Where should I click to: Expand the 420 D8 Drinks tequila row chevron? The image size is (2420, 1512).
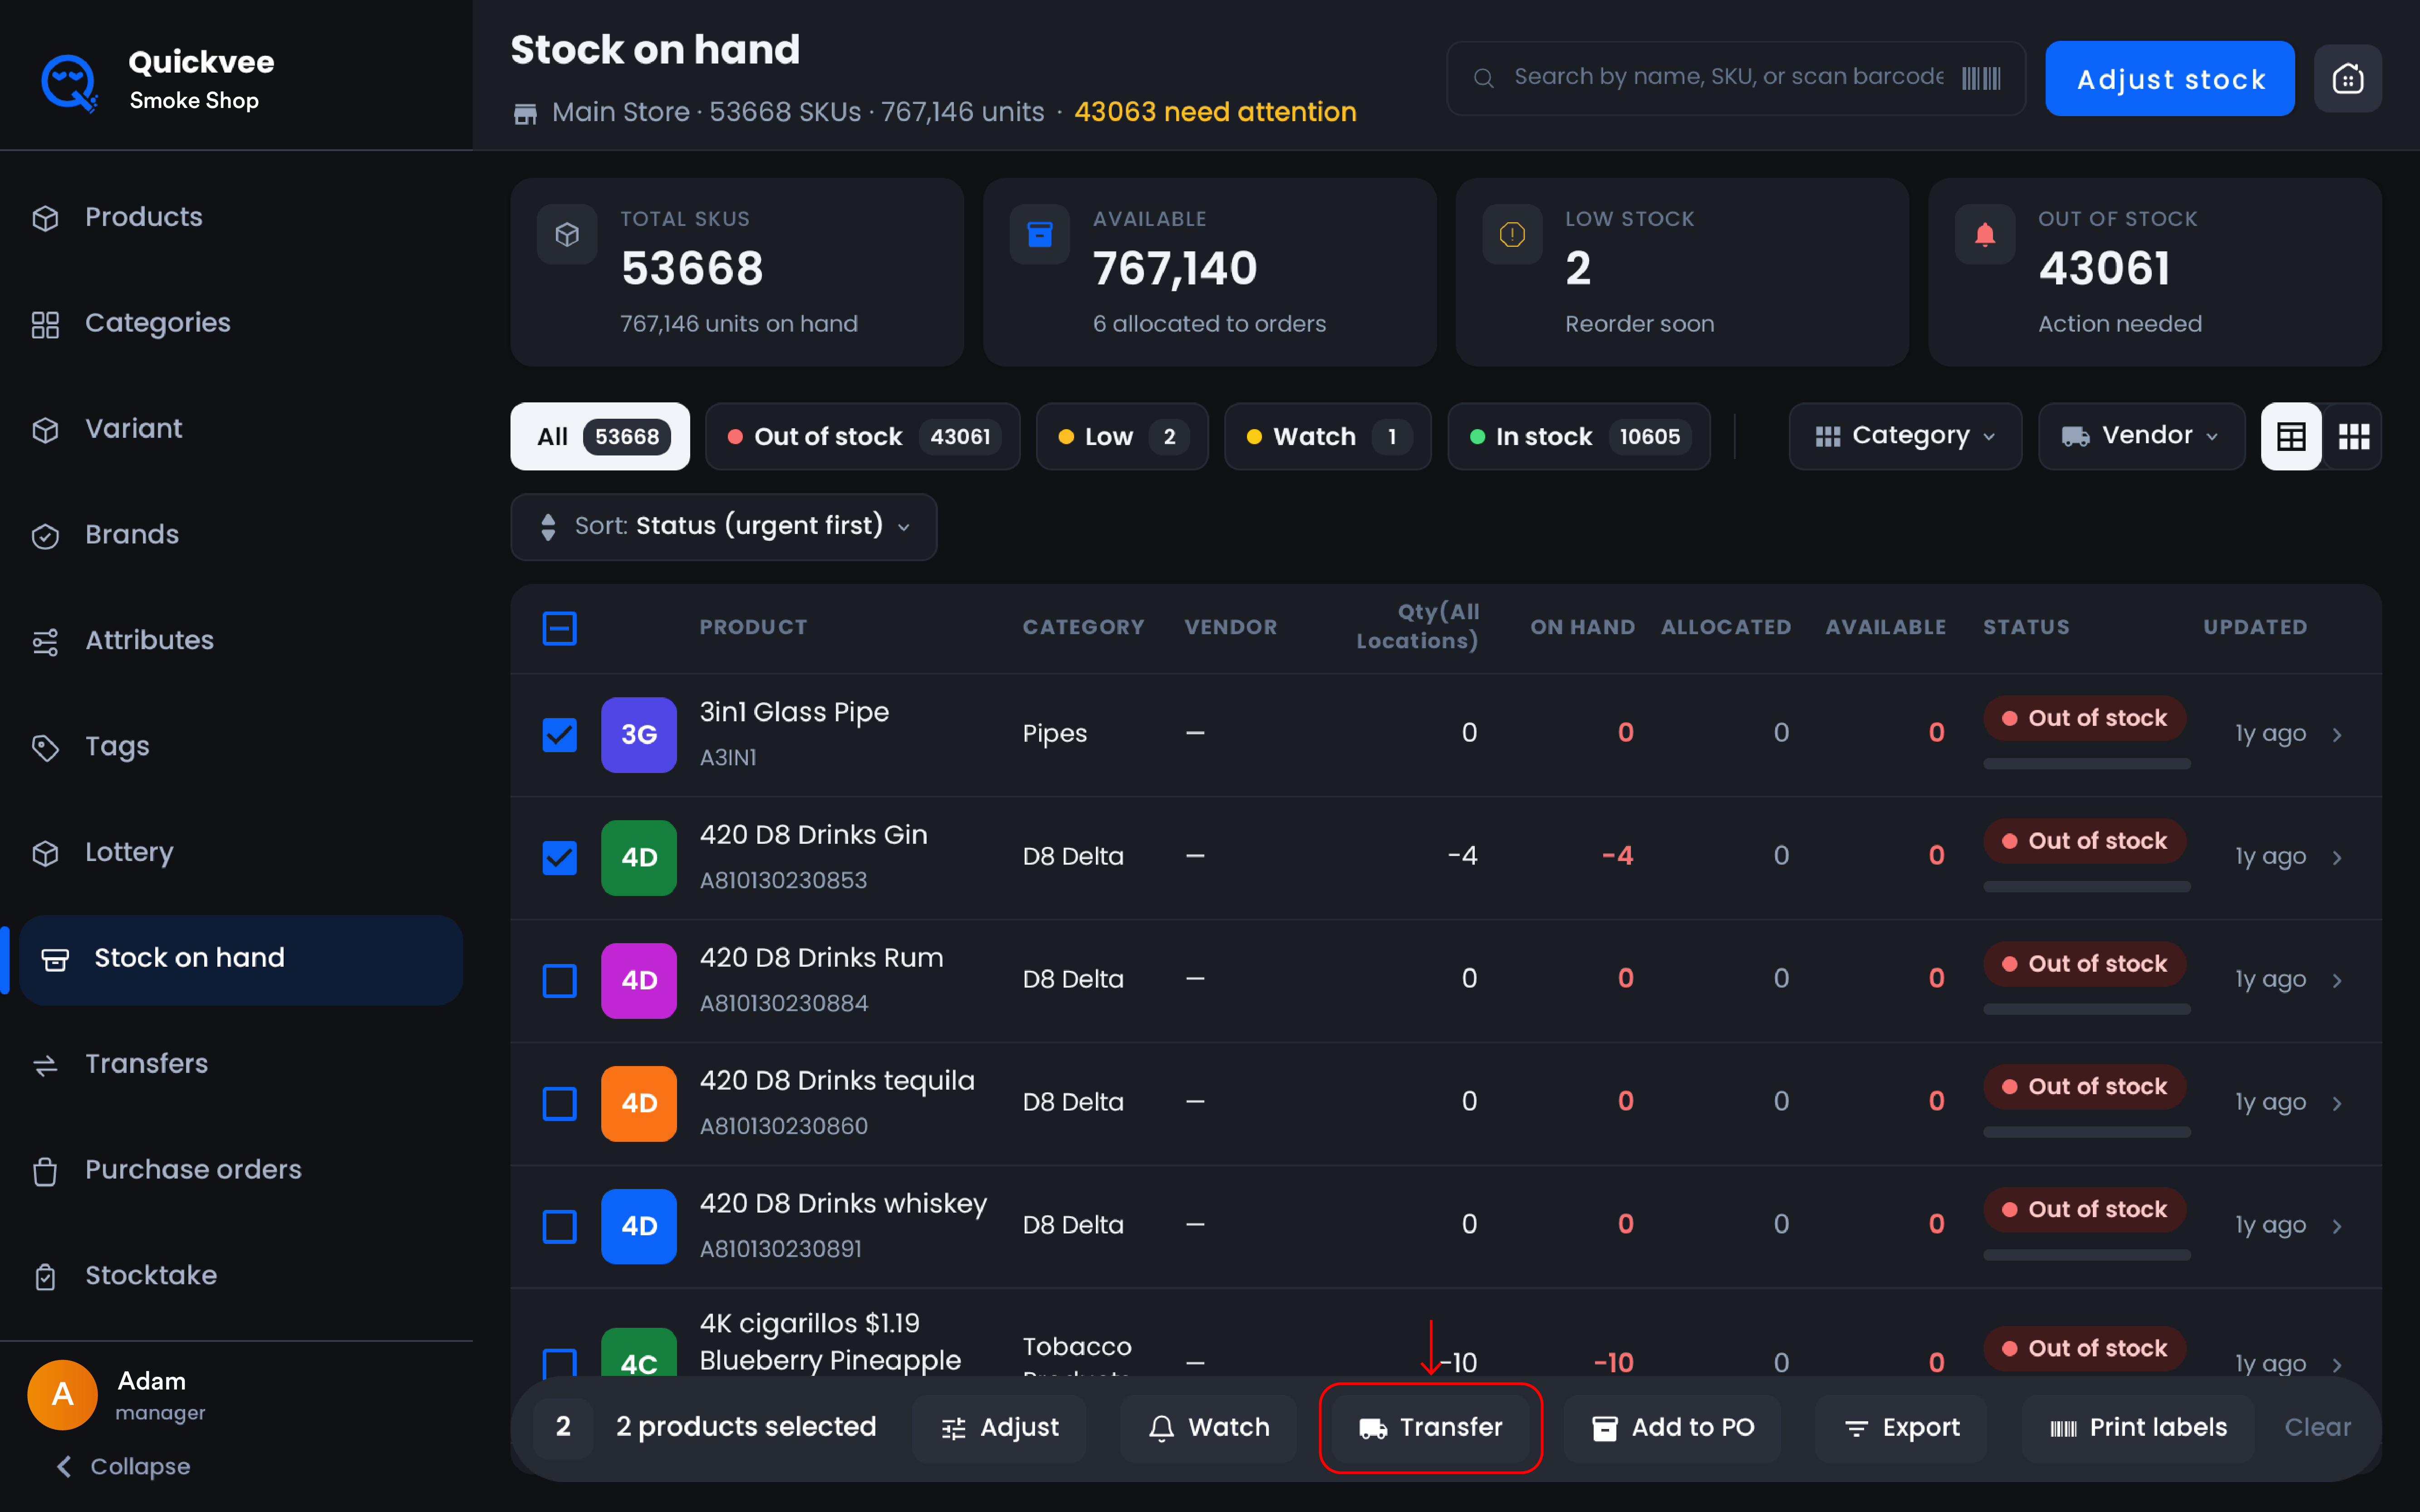(2337, 1104)
